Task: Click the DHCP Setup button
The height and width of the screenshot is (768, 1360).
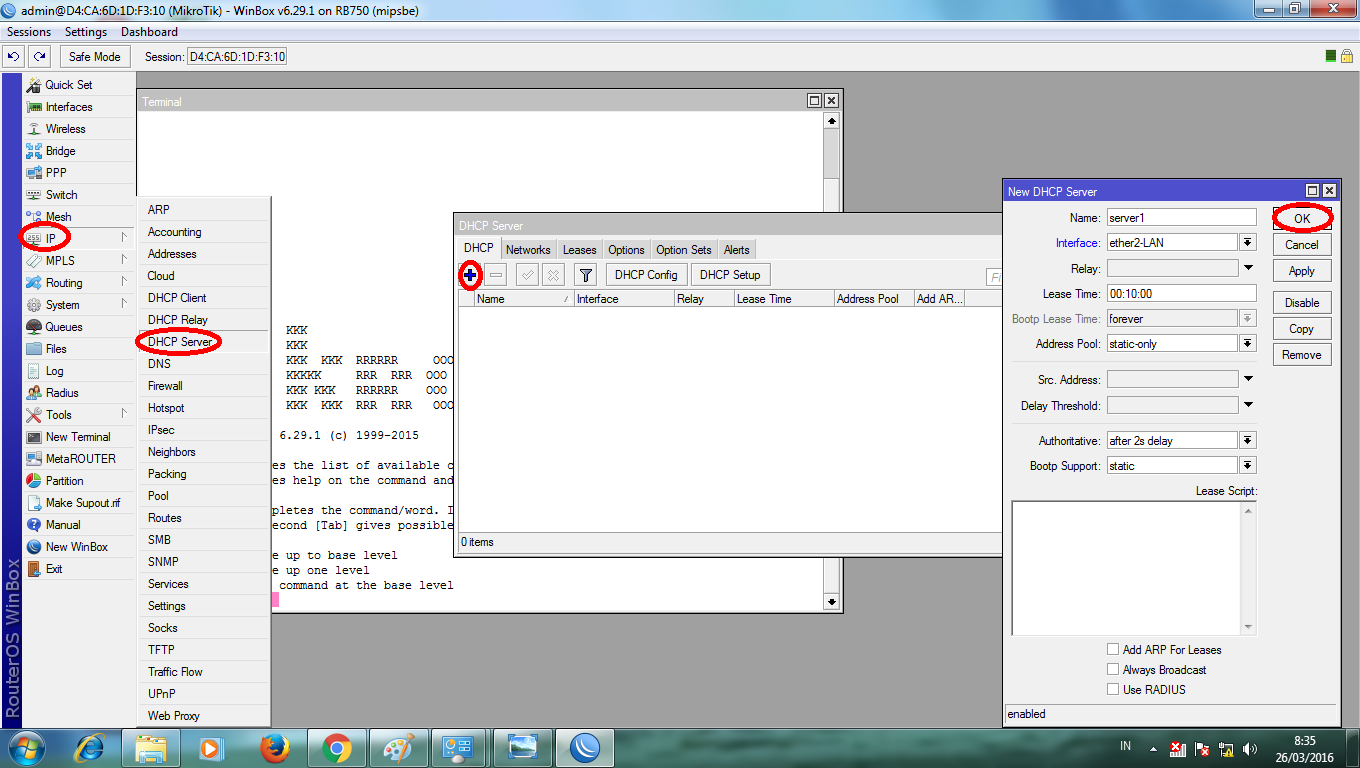Action: coord(730,275)
